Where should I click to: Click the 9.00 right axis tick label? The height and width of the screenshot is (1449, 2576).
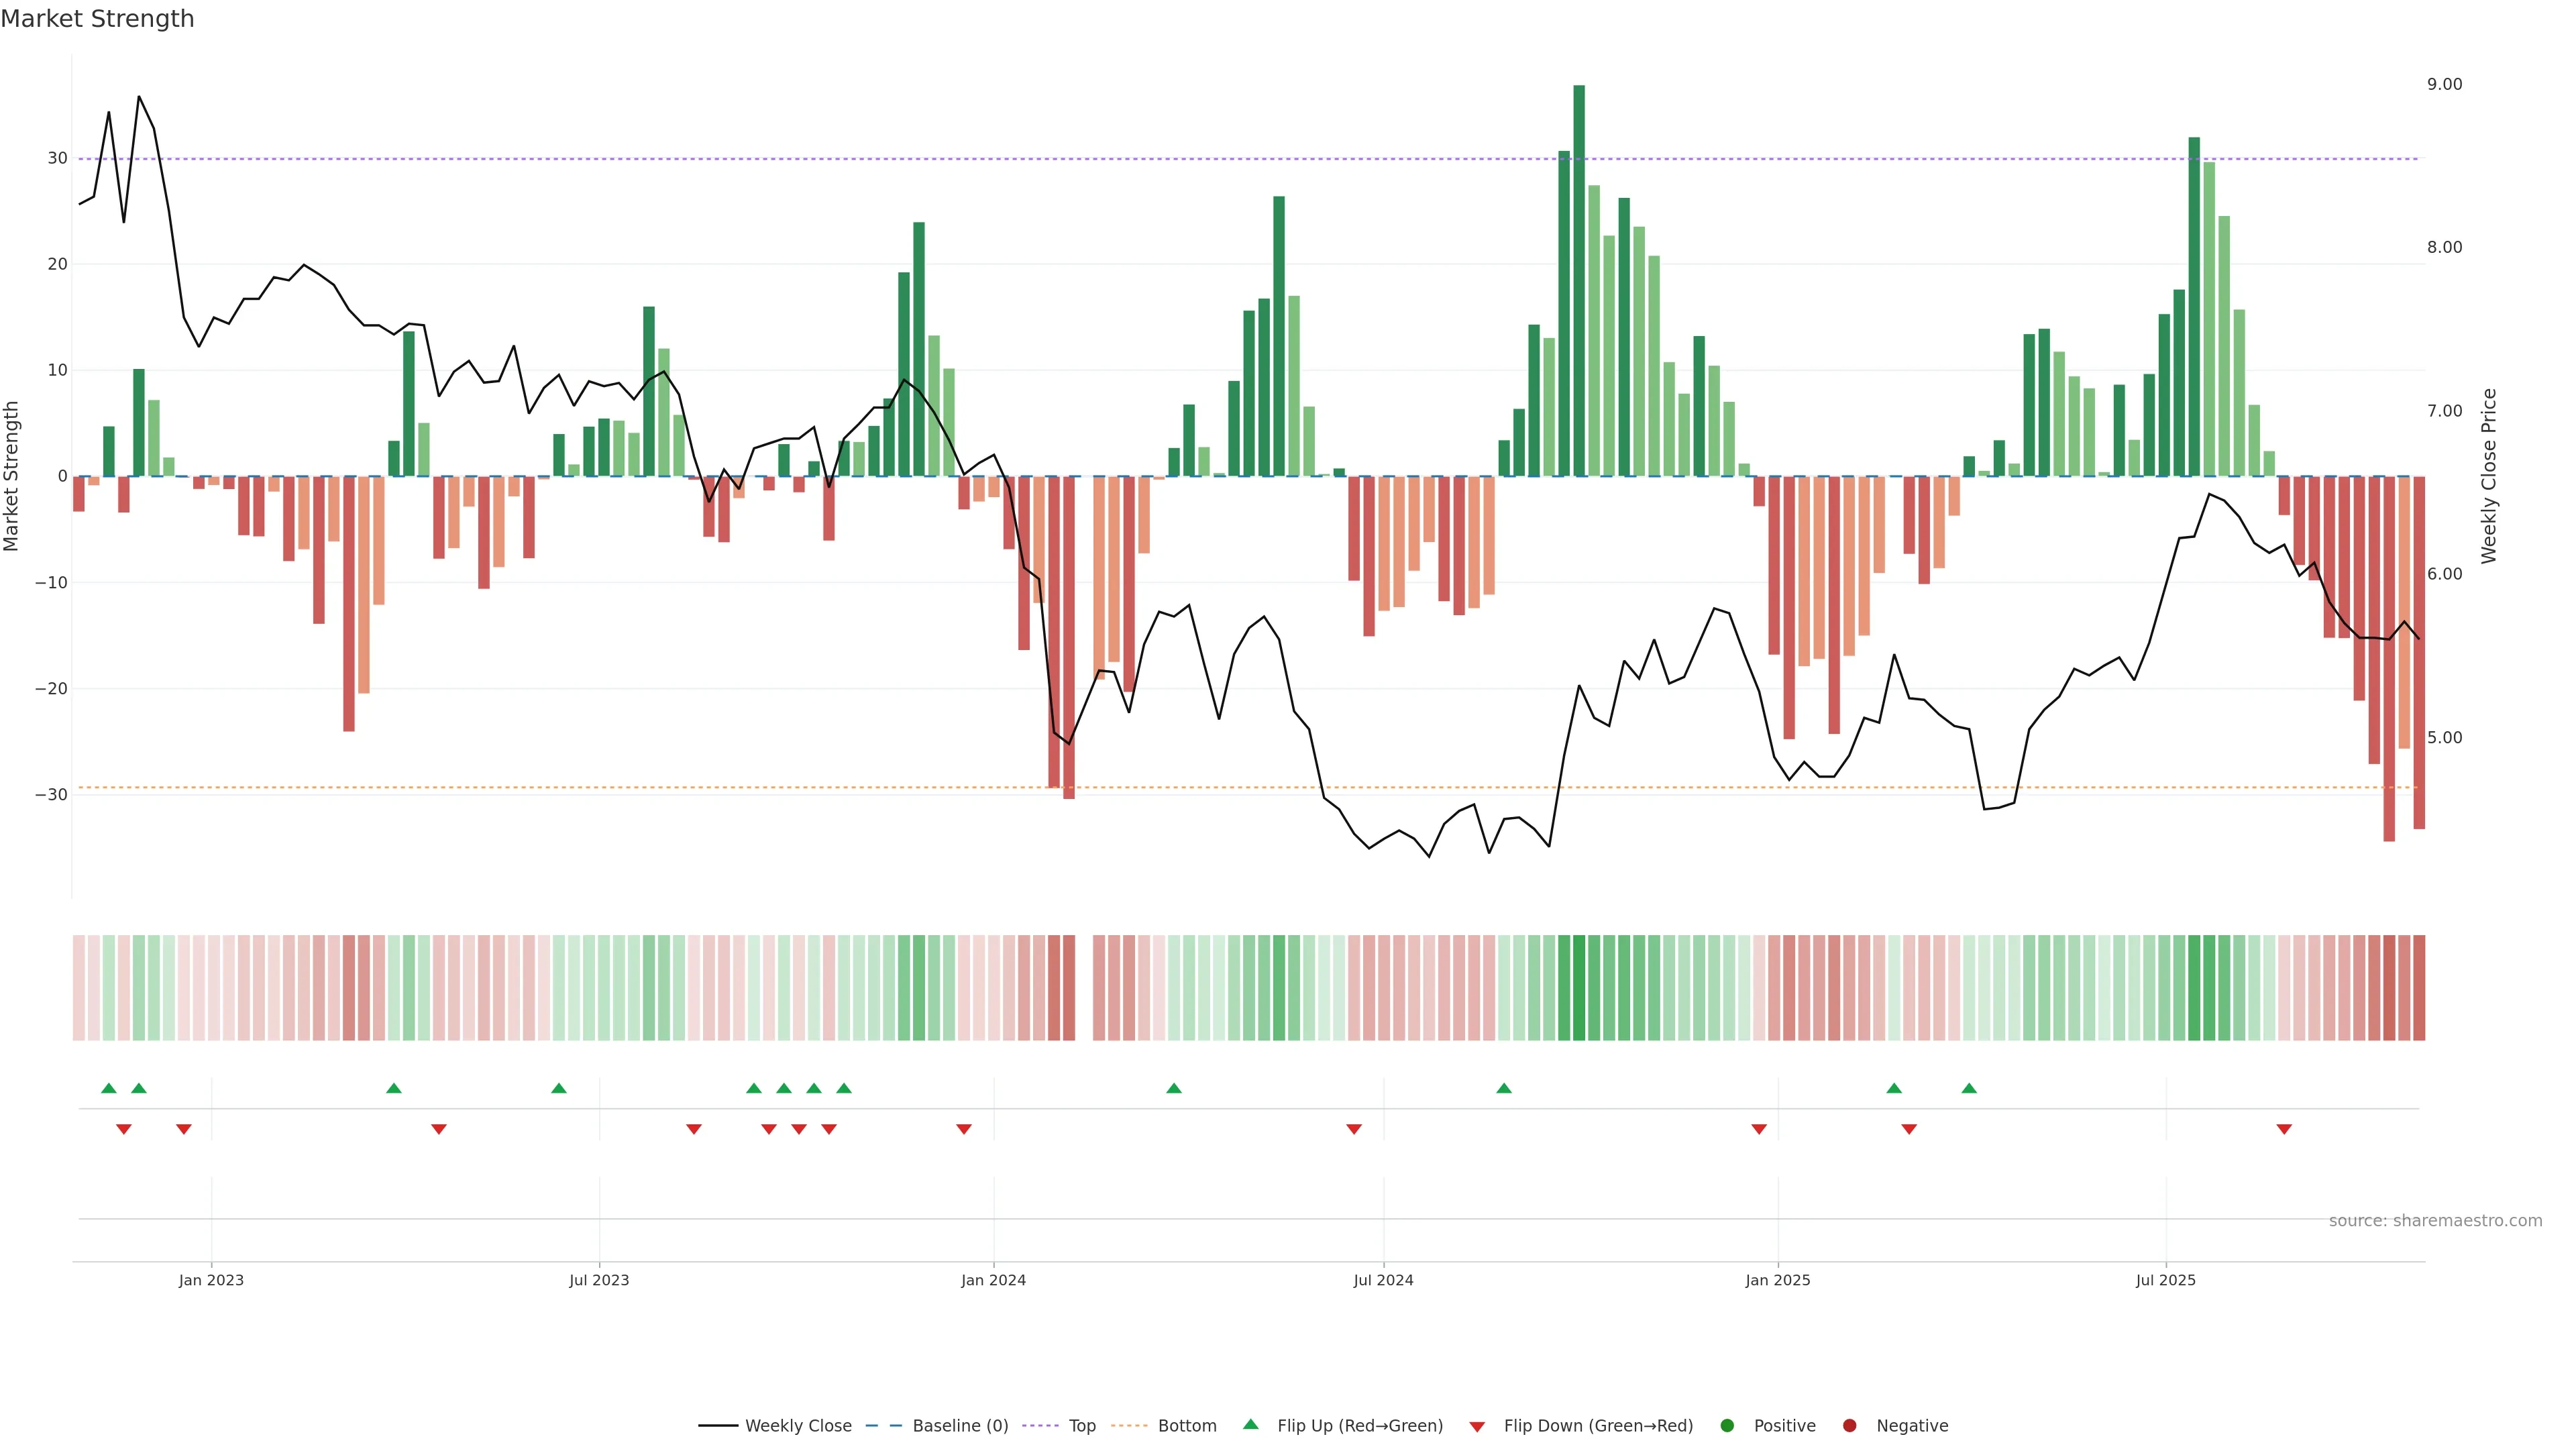[2444, 84]
